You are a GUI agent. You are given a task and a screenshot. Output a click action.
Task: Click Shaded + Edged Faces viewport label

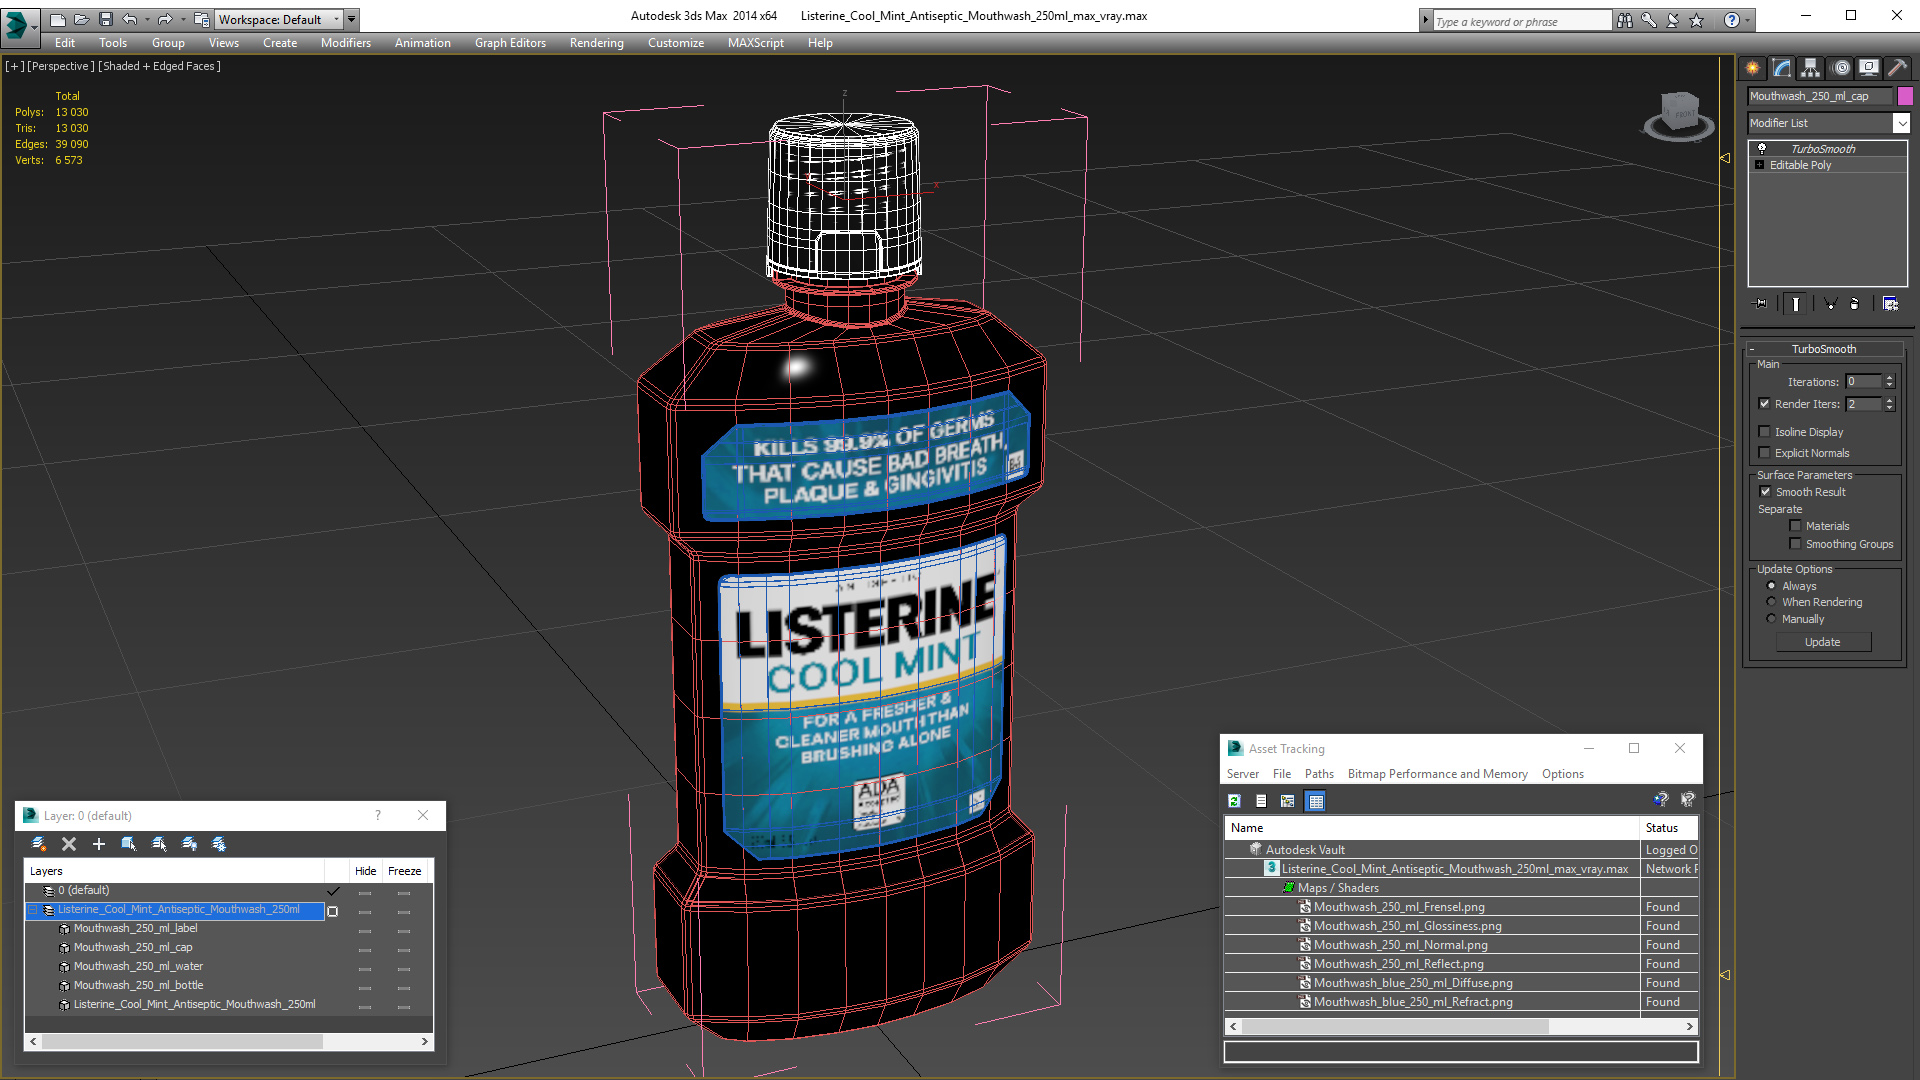click(160, 66)
